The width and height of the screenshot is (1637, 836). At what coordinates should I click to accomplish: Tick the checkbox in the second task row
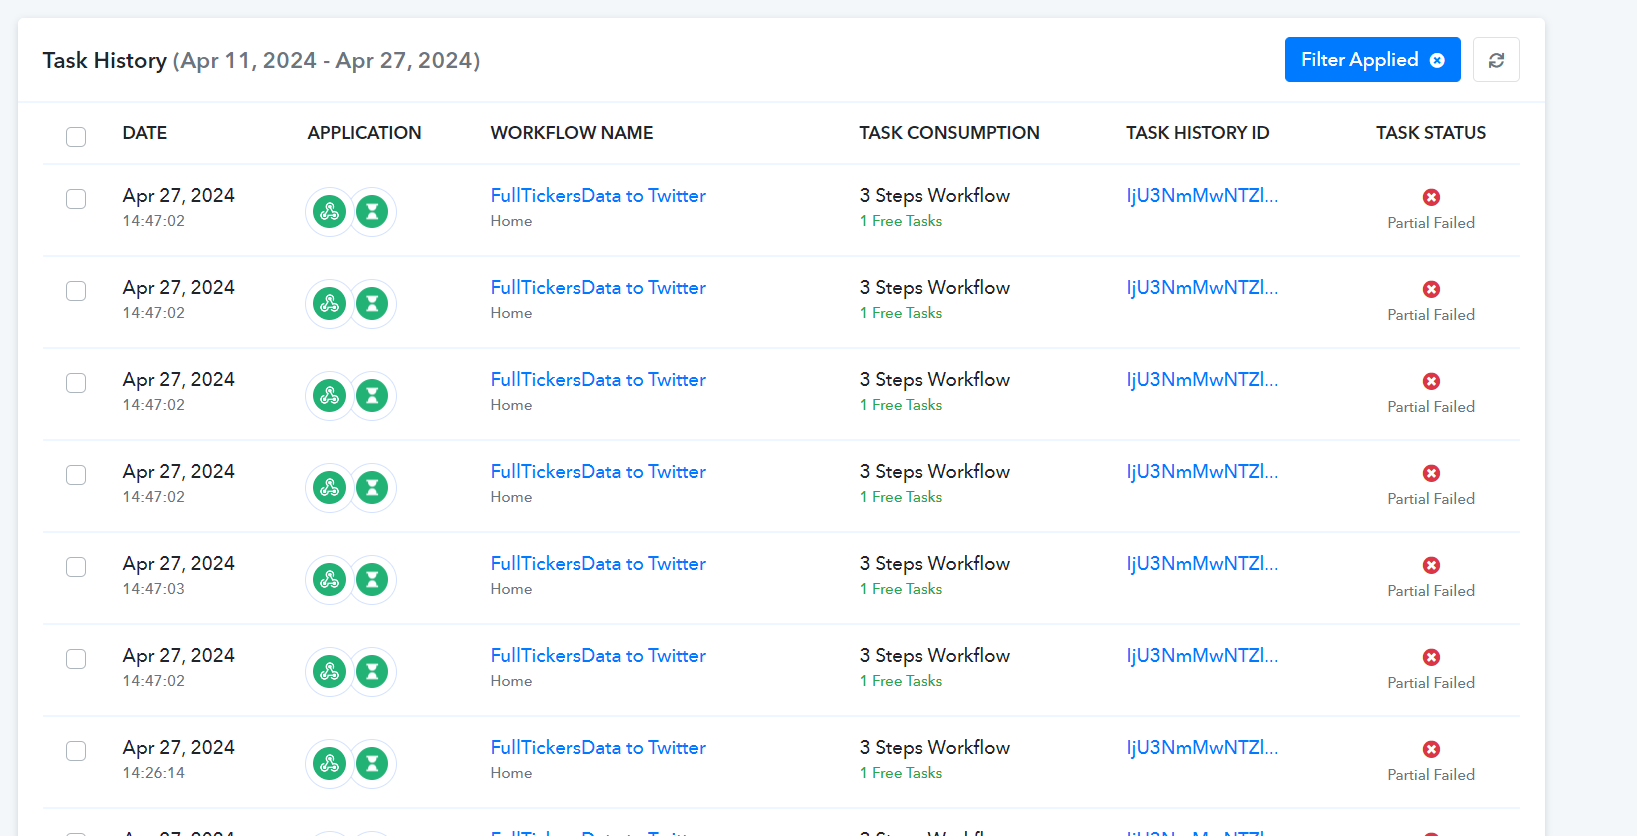coord(76,290)
